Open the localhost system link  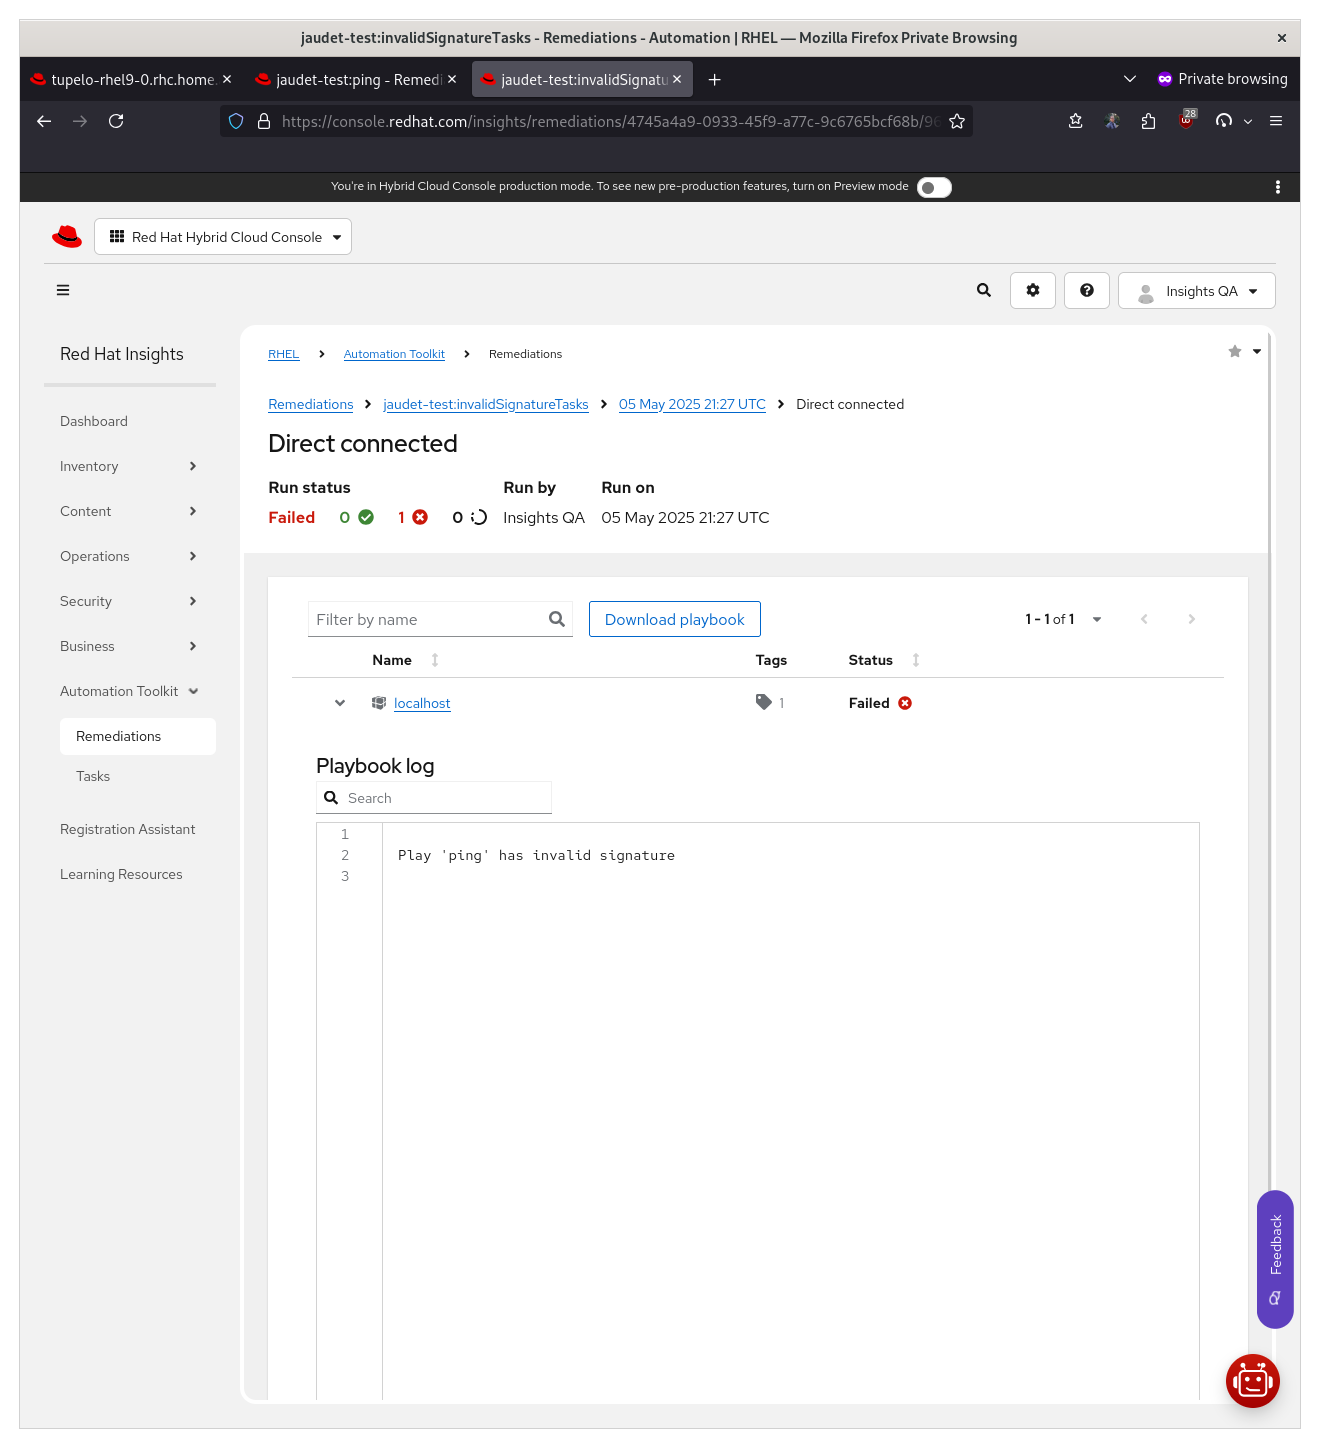(x=422, y=703)
